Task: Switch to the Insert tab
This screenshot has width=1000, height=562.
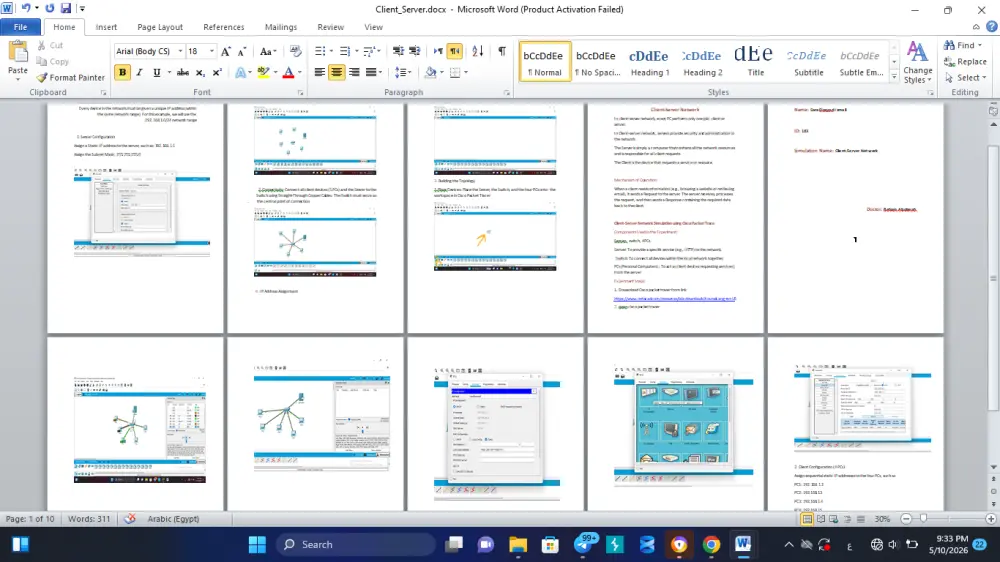Action: point(106,27)
